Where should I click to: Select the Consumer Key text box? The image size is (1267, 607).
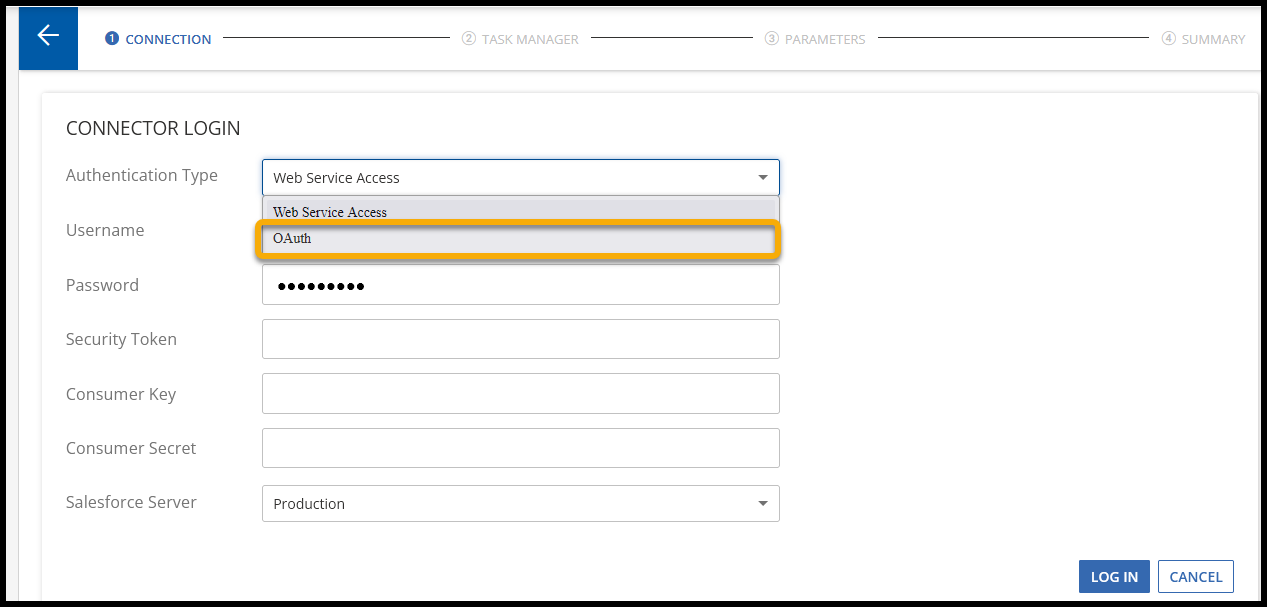520,394
